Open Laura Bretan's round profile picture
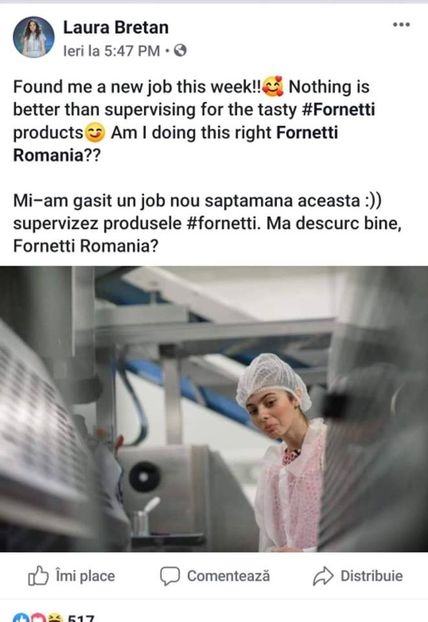The image size is (428, 622). [x=33, y=37]
